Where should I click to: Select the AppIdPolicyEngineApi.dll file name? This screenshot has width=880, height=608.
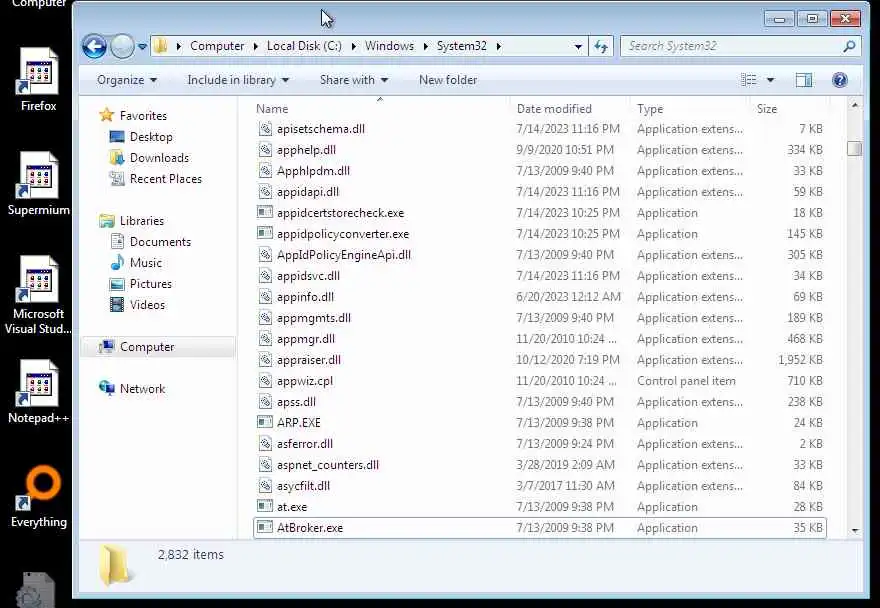tap(343, 255)
